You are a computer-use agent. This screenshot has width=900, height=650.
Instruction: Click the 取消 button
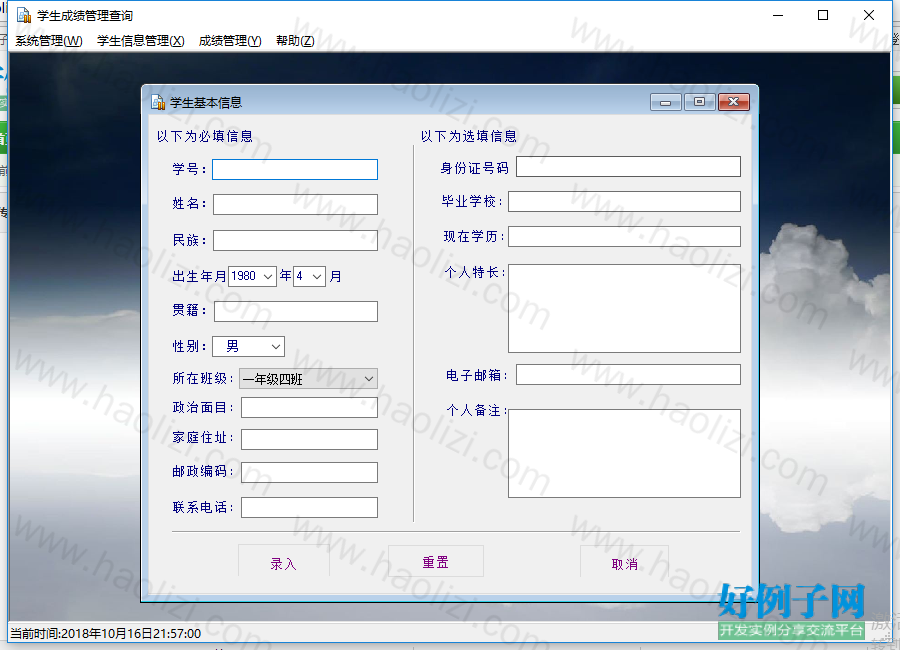click(x=624, y=563)
